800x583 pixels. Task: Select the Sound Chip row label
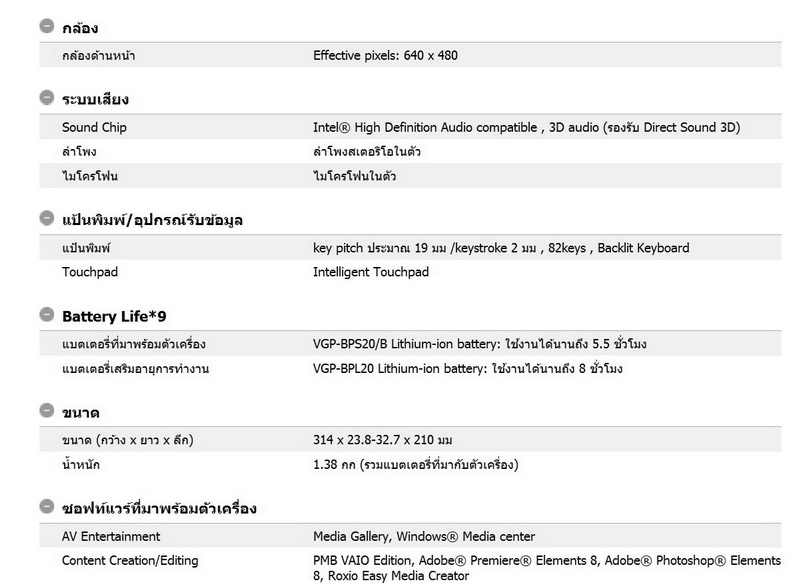click(94, 128)
